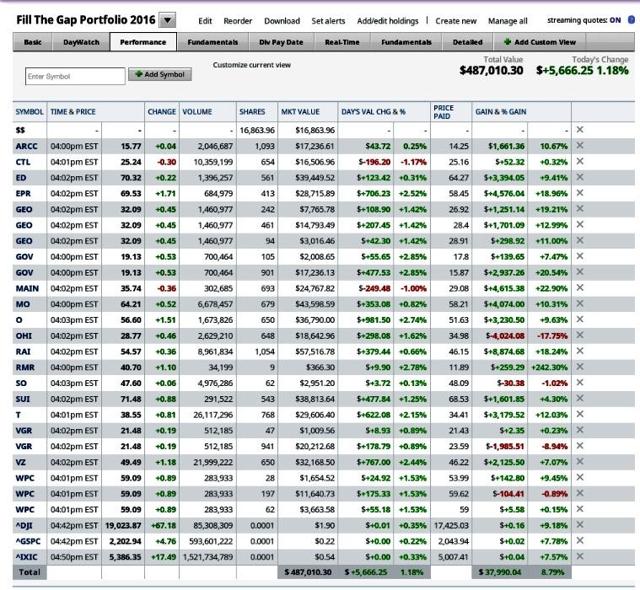Image resolution: width=640 pixels, height=590 pixels.
Task: Delete the RAI holding row
Action: pyautogui.click(x=580, y=351)
